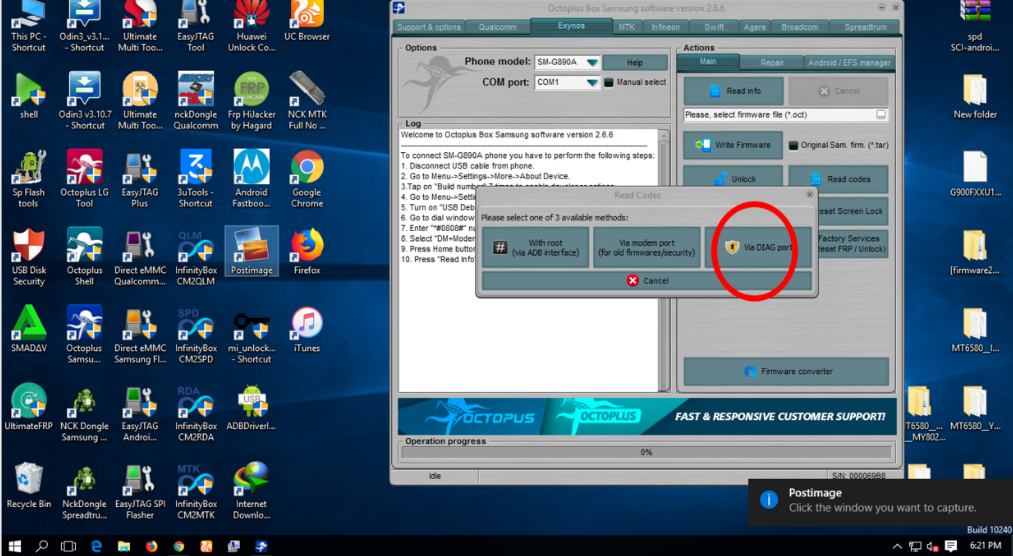Viewport: 1013px width, 556px height.
Task: Expand the COM port dropdown
Action: coord(592,83)
